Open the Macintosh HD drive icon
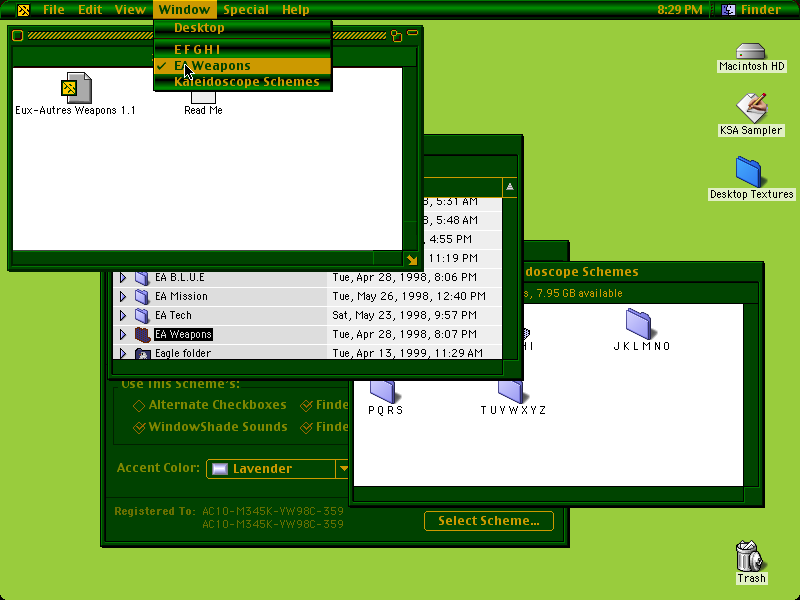800x600 pixels. pyautogui.click(x=751, y=51)
